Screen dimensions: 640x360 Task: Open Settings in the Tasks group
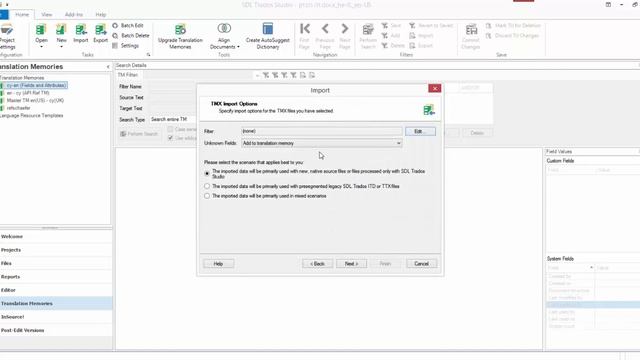126,46
